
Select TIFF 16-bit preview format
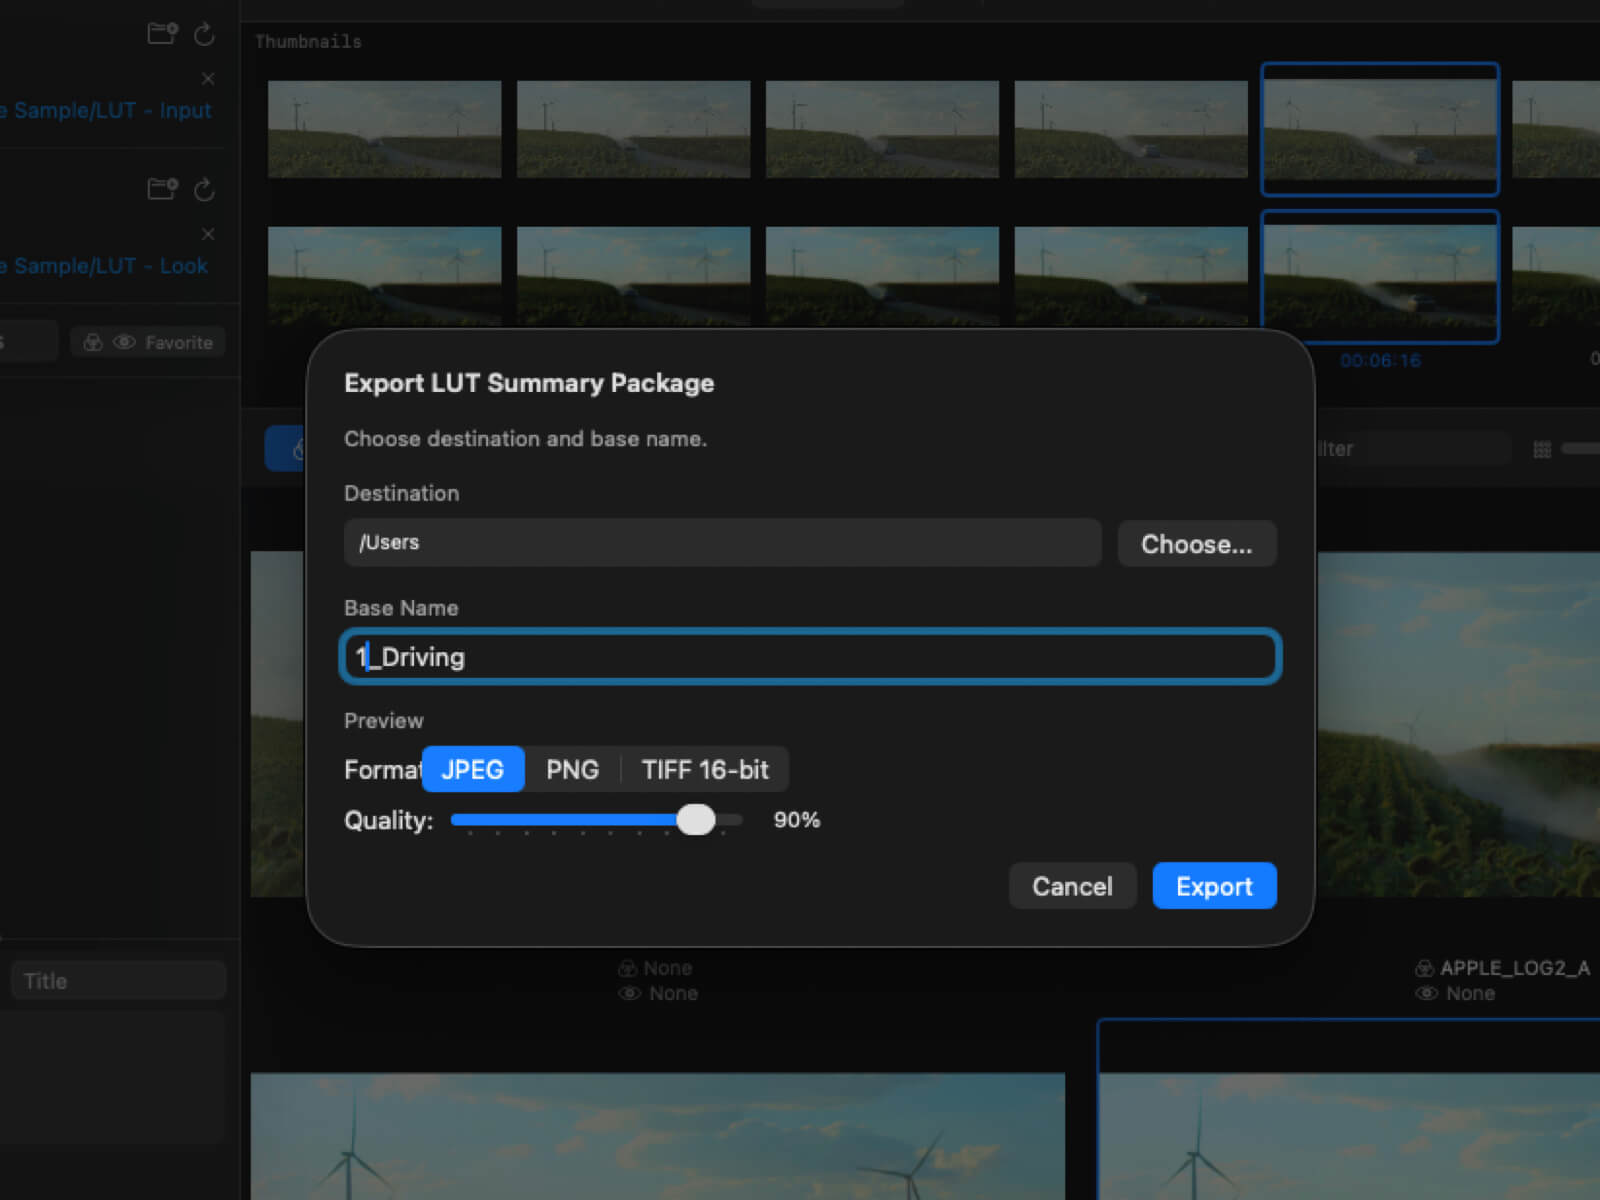705,769
